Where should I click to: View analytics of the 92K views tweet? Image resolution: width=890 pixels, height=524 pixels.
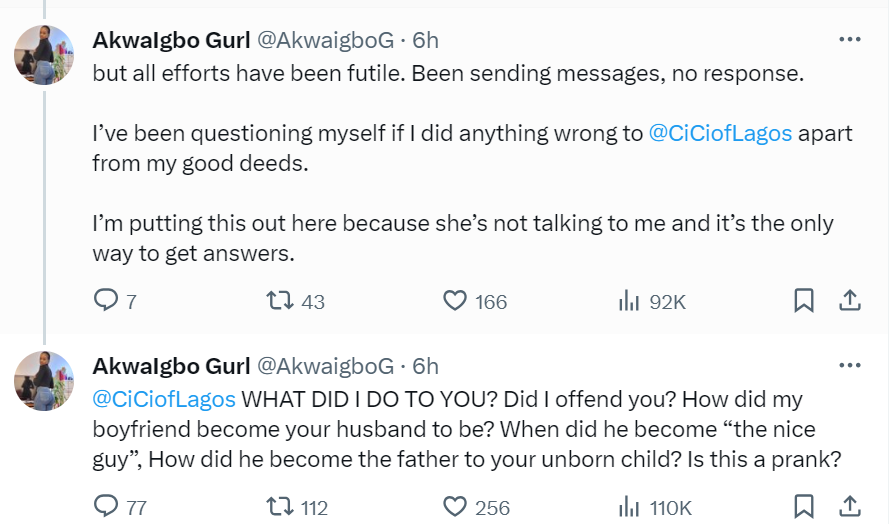point(629,301)
